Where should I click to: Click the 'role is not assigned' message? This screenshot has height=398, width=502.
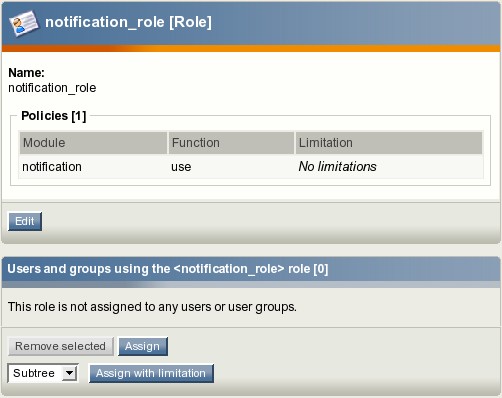pyautogui.click(x=152, y=307)
